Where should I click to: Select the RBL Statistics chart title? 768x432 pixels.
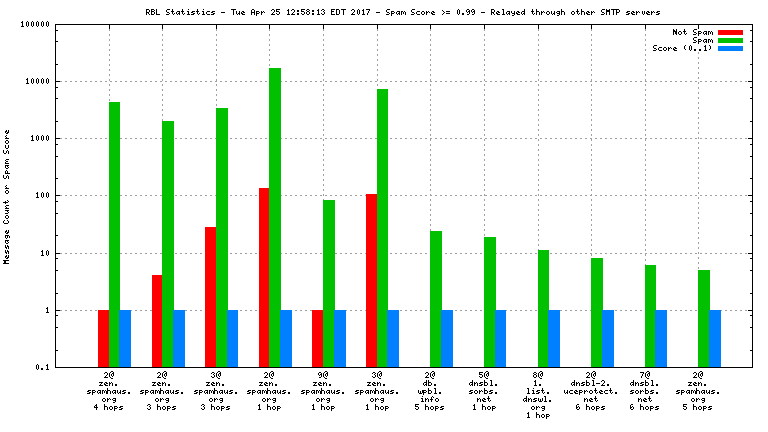403,12
